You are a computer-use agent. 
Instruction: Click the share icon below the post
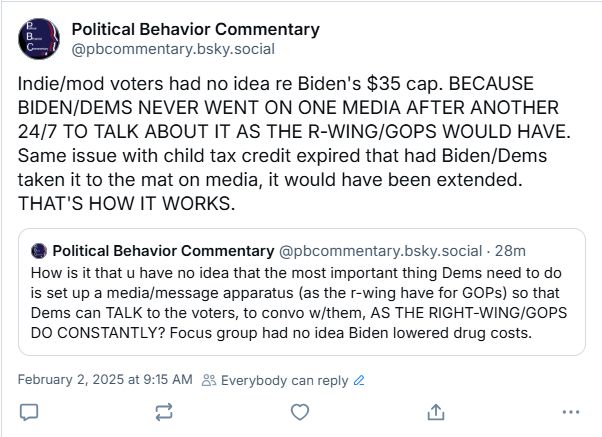click(435, 411)
